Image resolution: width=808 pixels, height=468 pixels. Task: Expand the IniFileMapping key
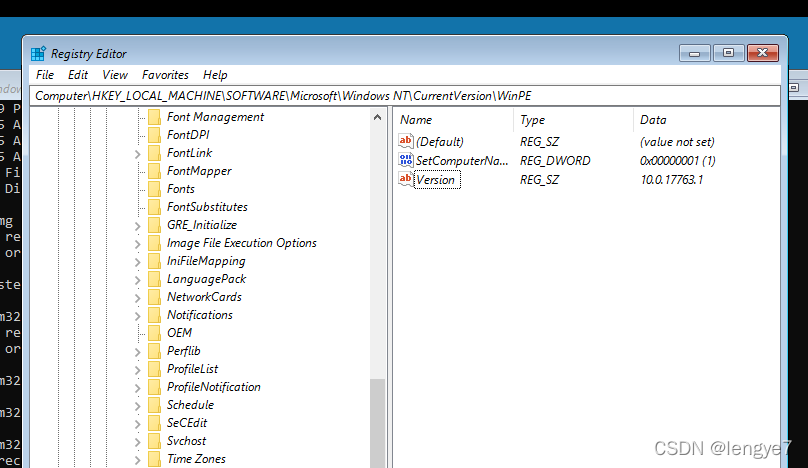(138, 262)
